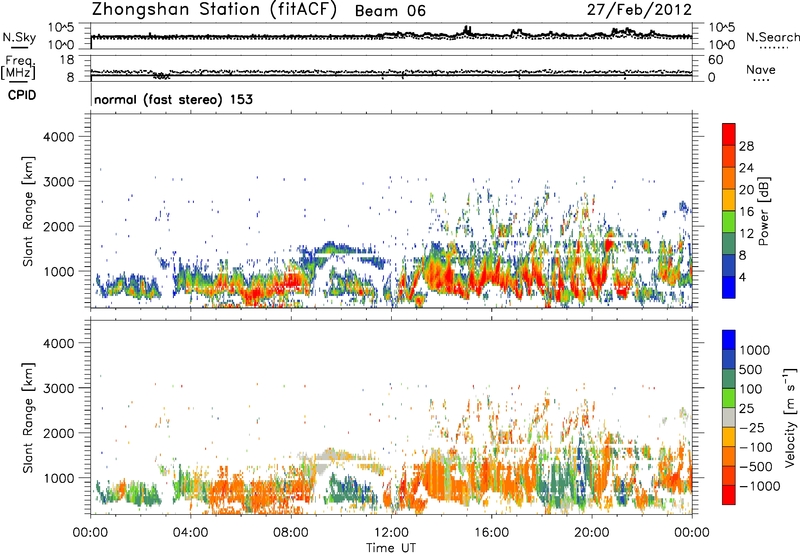The height and width of the screenshot is (554, 800).
Task: Click the '18' frequency axis value
Action: pos(67,60)
